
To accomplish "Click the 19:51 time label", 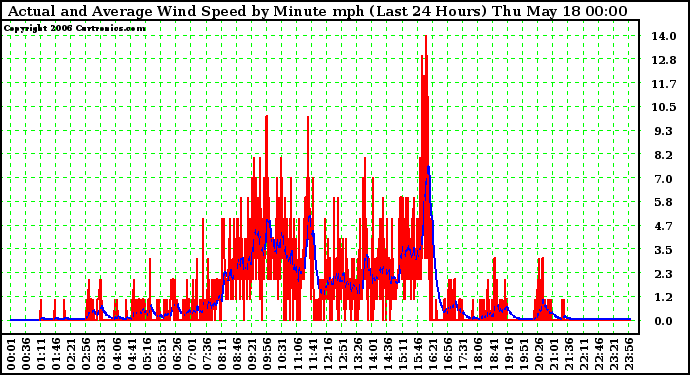I will [524, 354].
